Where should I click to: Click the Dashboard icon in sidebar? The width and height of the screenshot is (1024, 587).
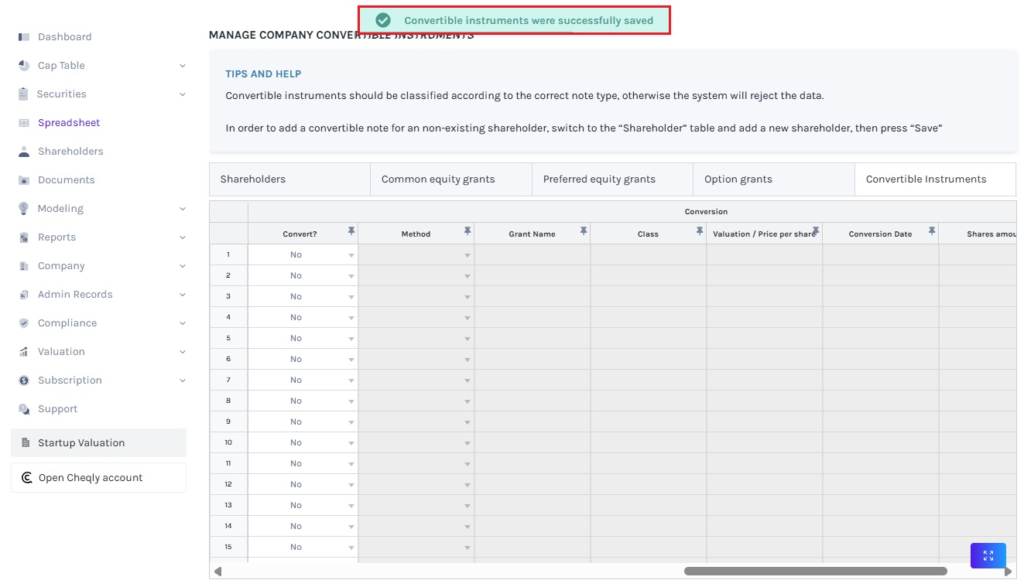tap(24, 37)
